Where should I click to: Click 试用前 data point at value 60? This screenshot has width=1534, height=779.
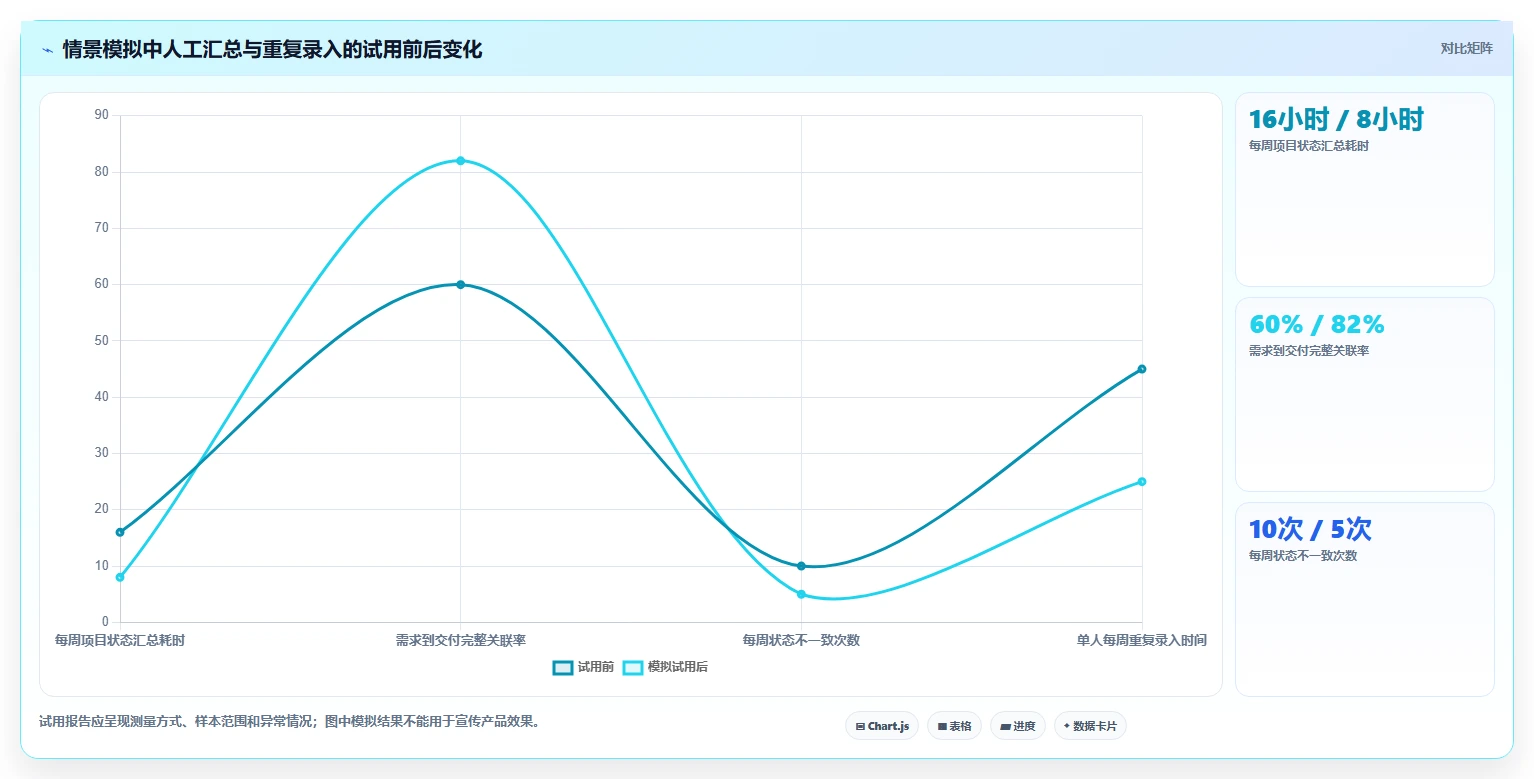click(x=461, y=284)
